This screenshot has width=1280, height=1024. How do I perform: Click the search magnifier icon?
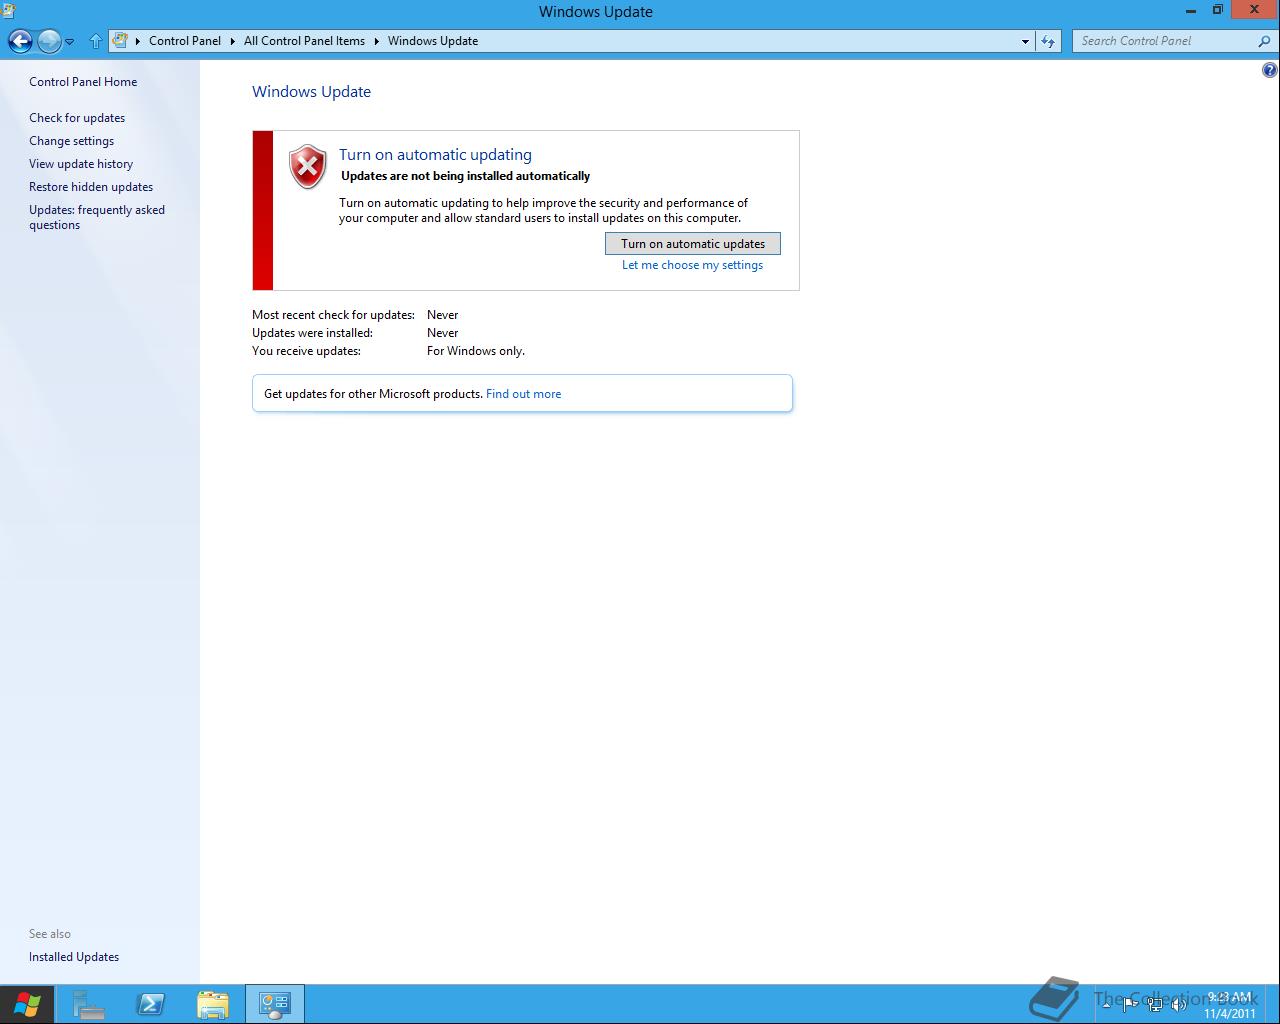point(1264,41)
